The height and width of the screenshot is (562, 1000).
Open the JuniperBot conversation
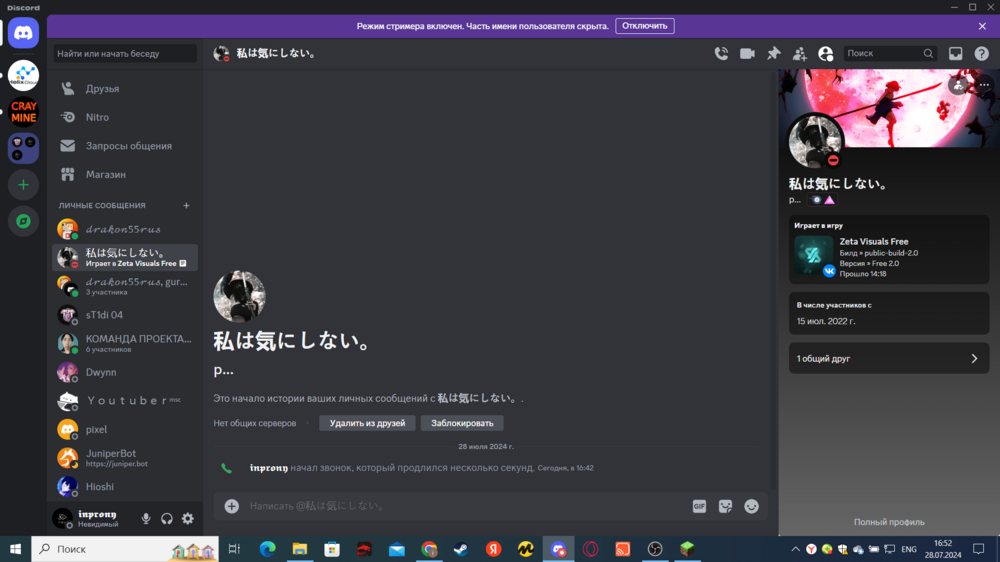pos(125,458)
